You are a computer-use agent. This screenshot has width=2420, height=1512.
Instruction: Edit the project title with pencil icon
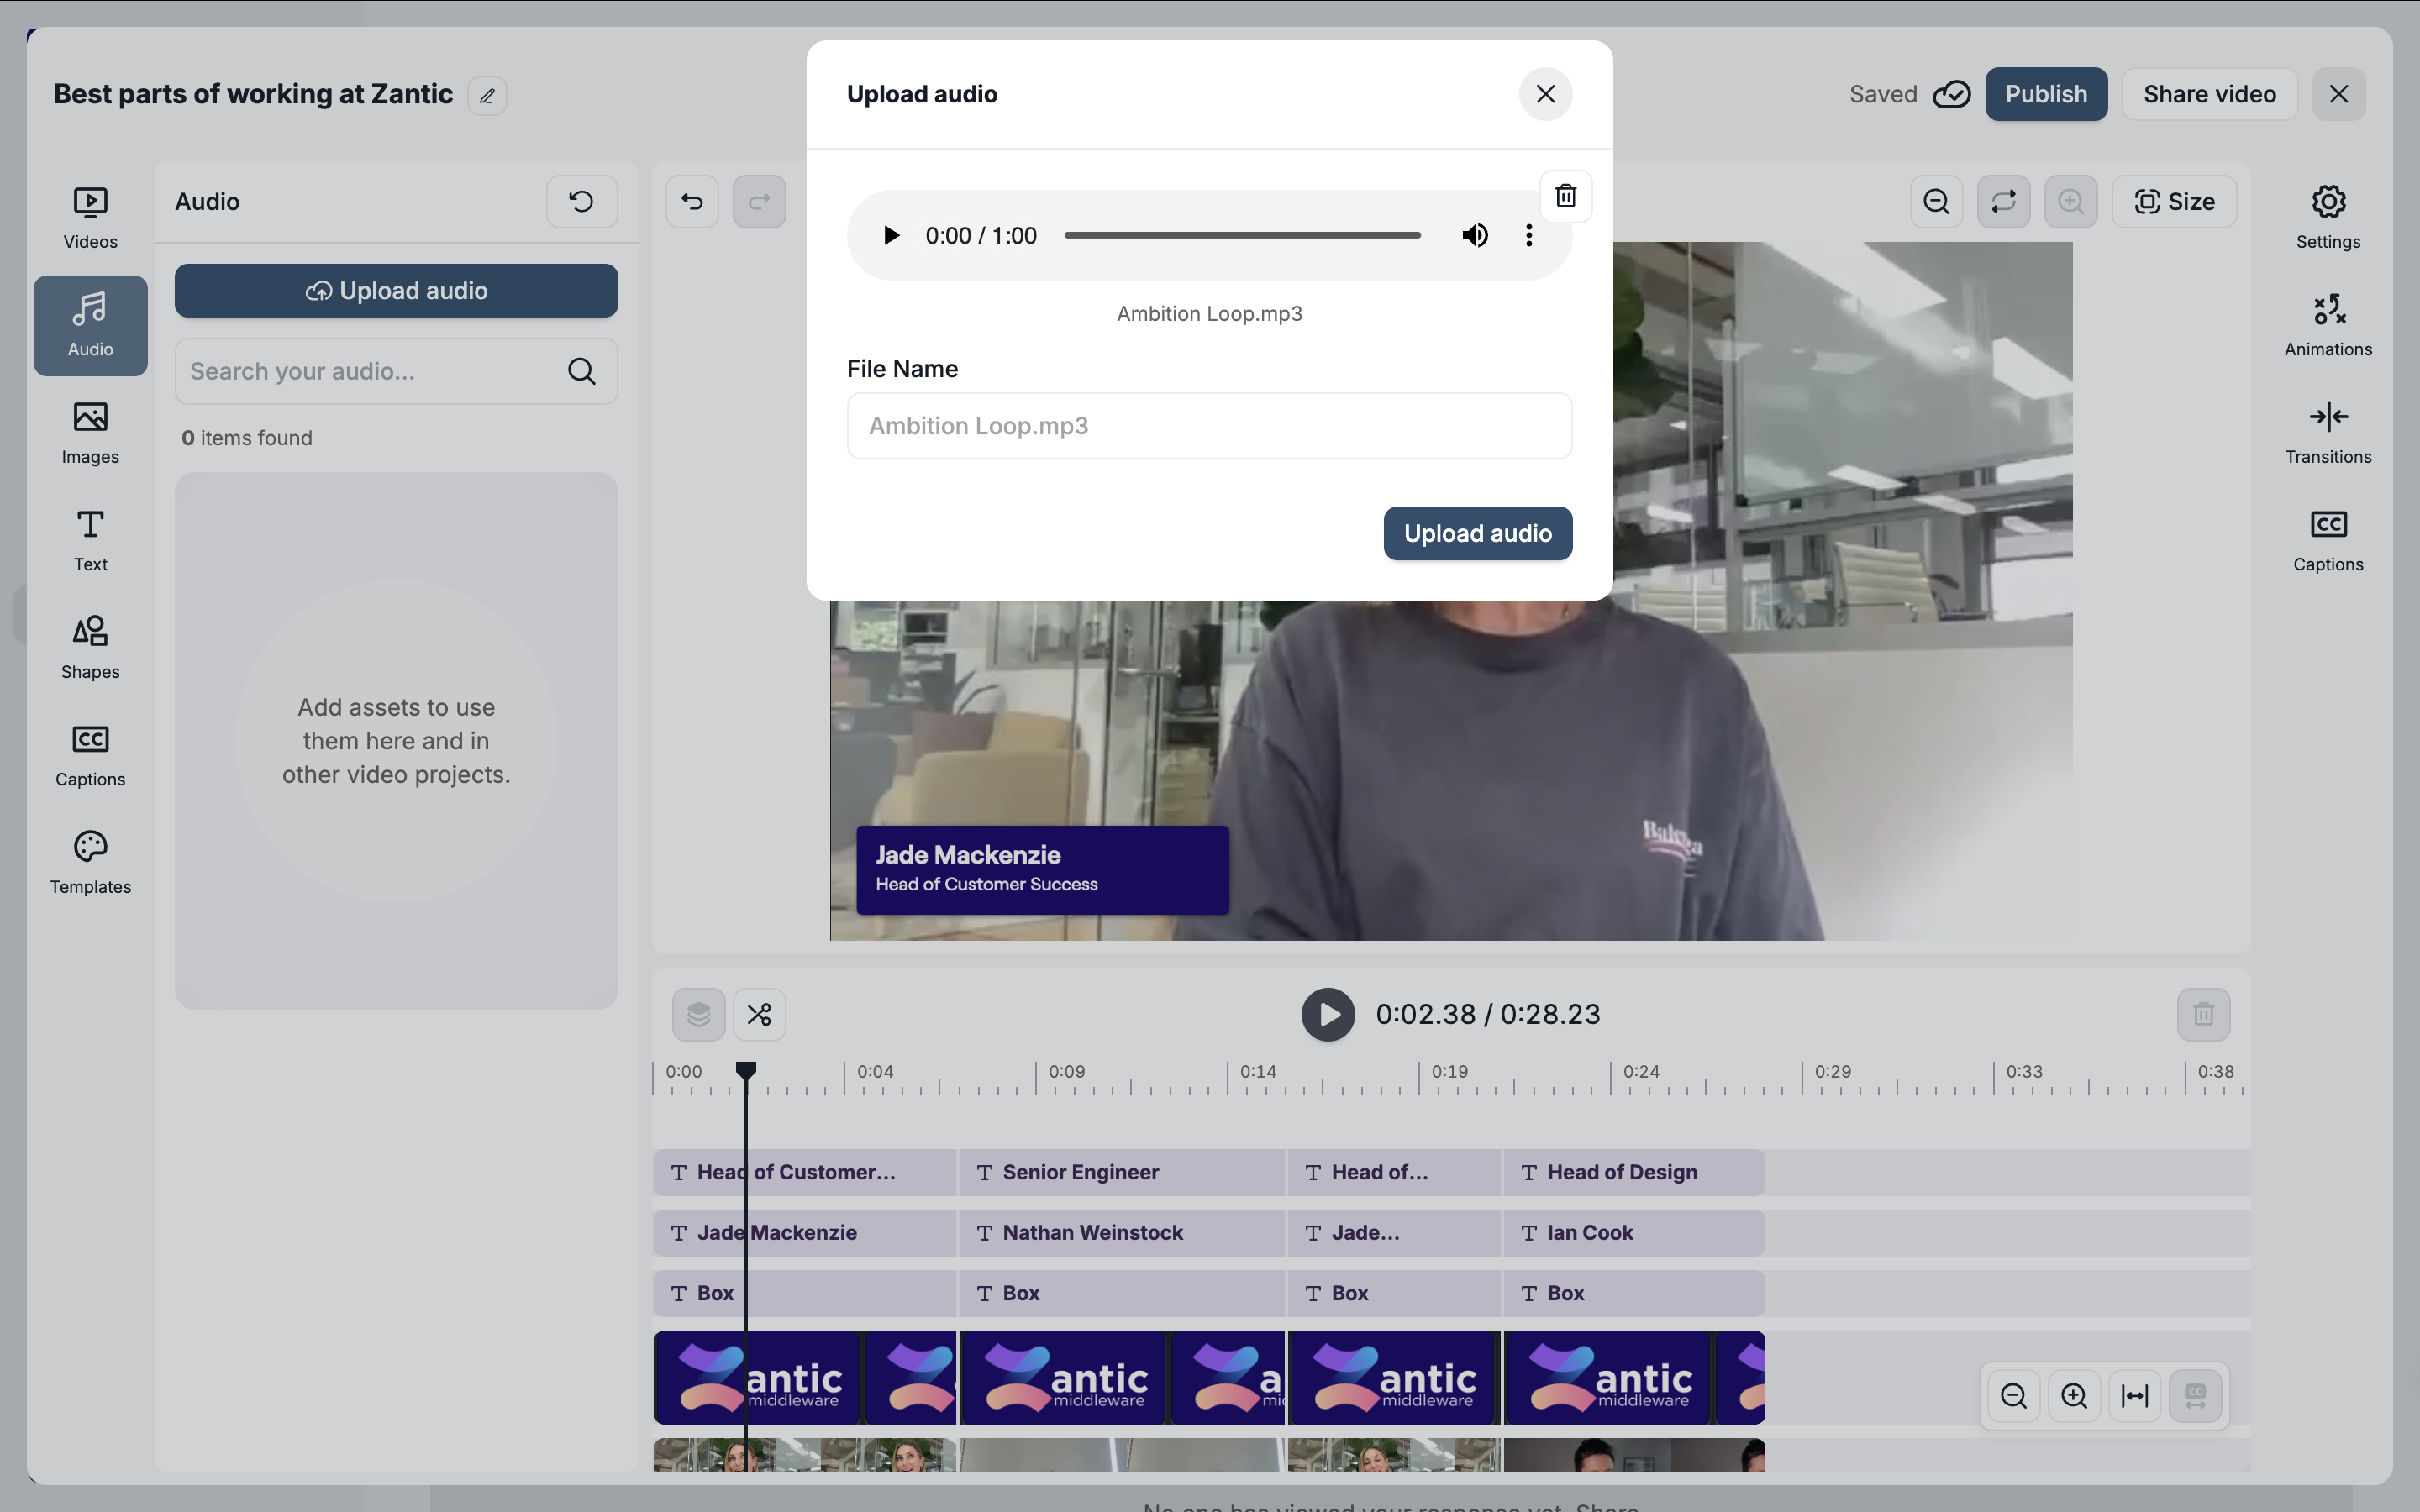coord(487,96)
